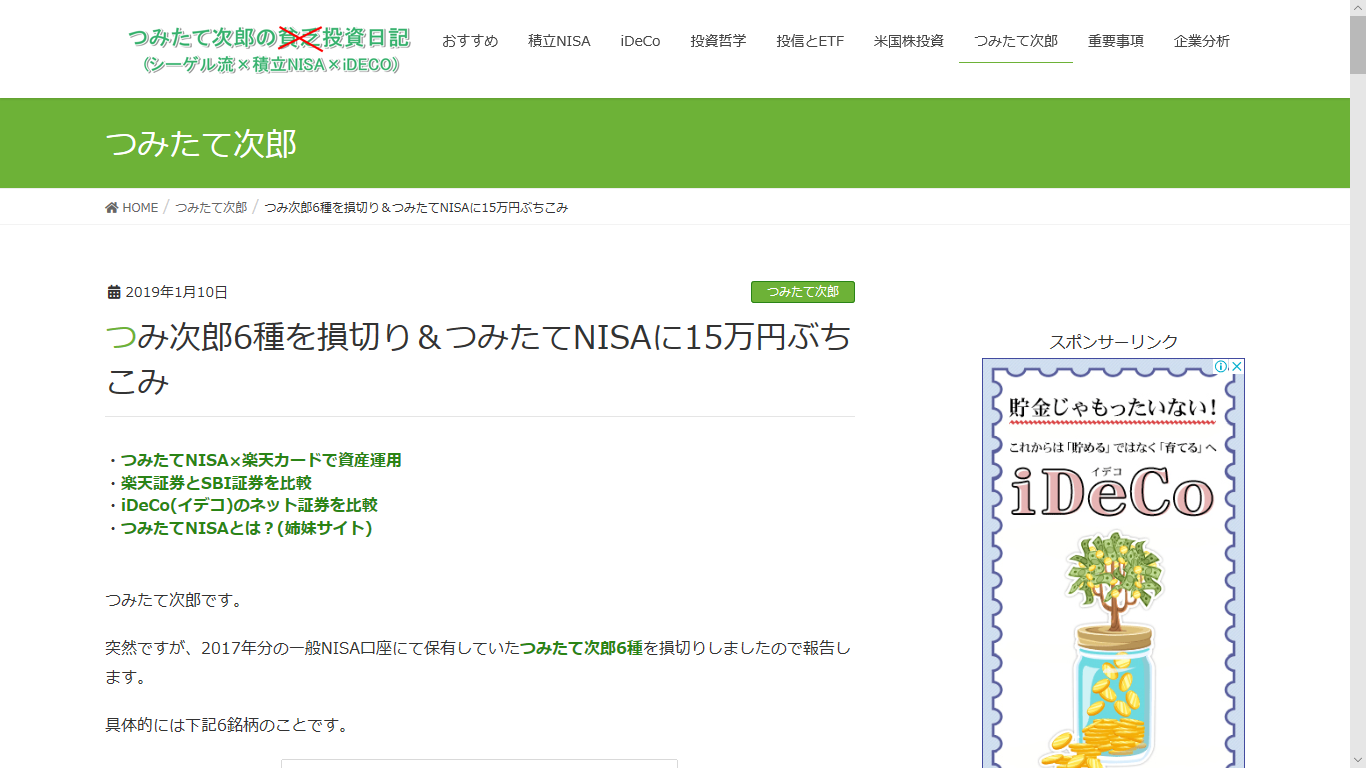Open the iDeCo navigation item
The width and height of the screenshot is (1366, 768).
coord(640,41)
